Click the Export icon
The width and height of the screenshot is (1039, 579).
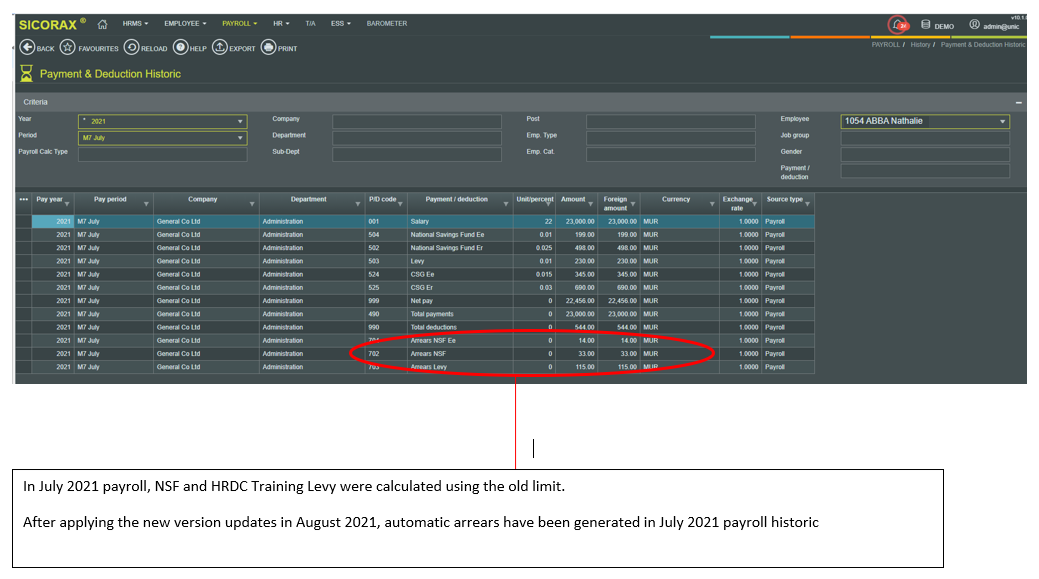[x=220, y=47]
